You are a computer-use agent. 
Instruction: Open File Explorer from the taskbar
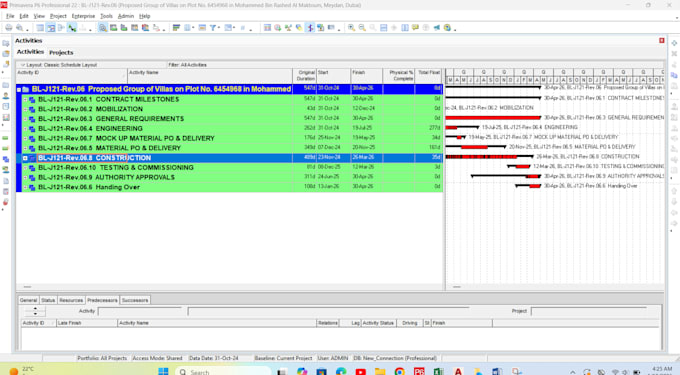click(380, 372)
